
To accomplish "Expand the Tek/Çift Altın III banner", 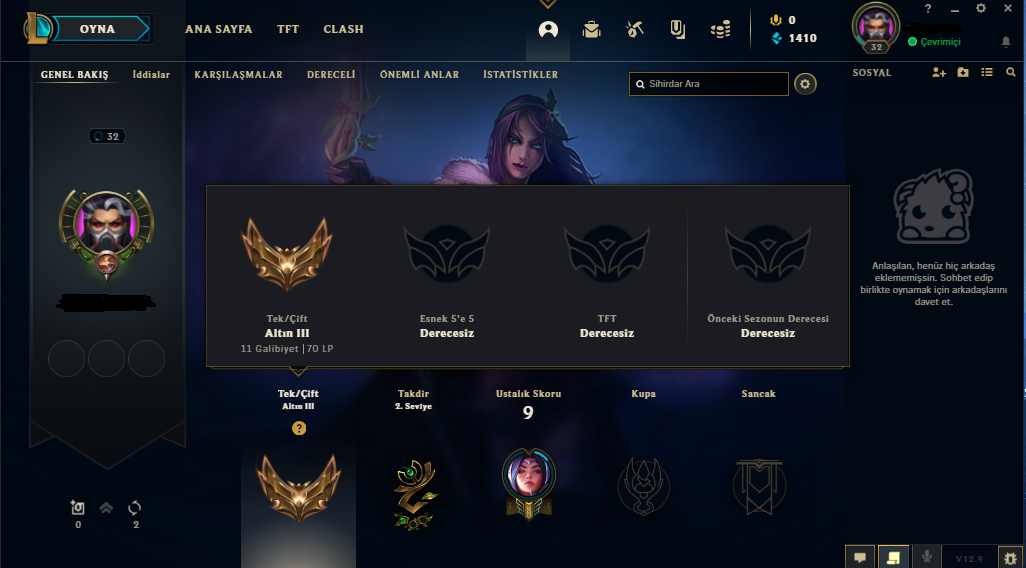I will (298, 399).
